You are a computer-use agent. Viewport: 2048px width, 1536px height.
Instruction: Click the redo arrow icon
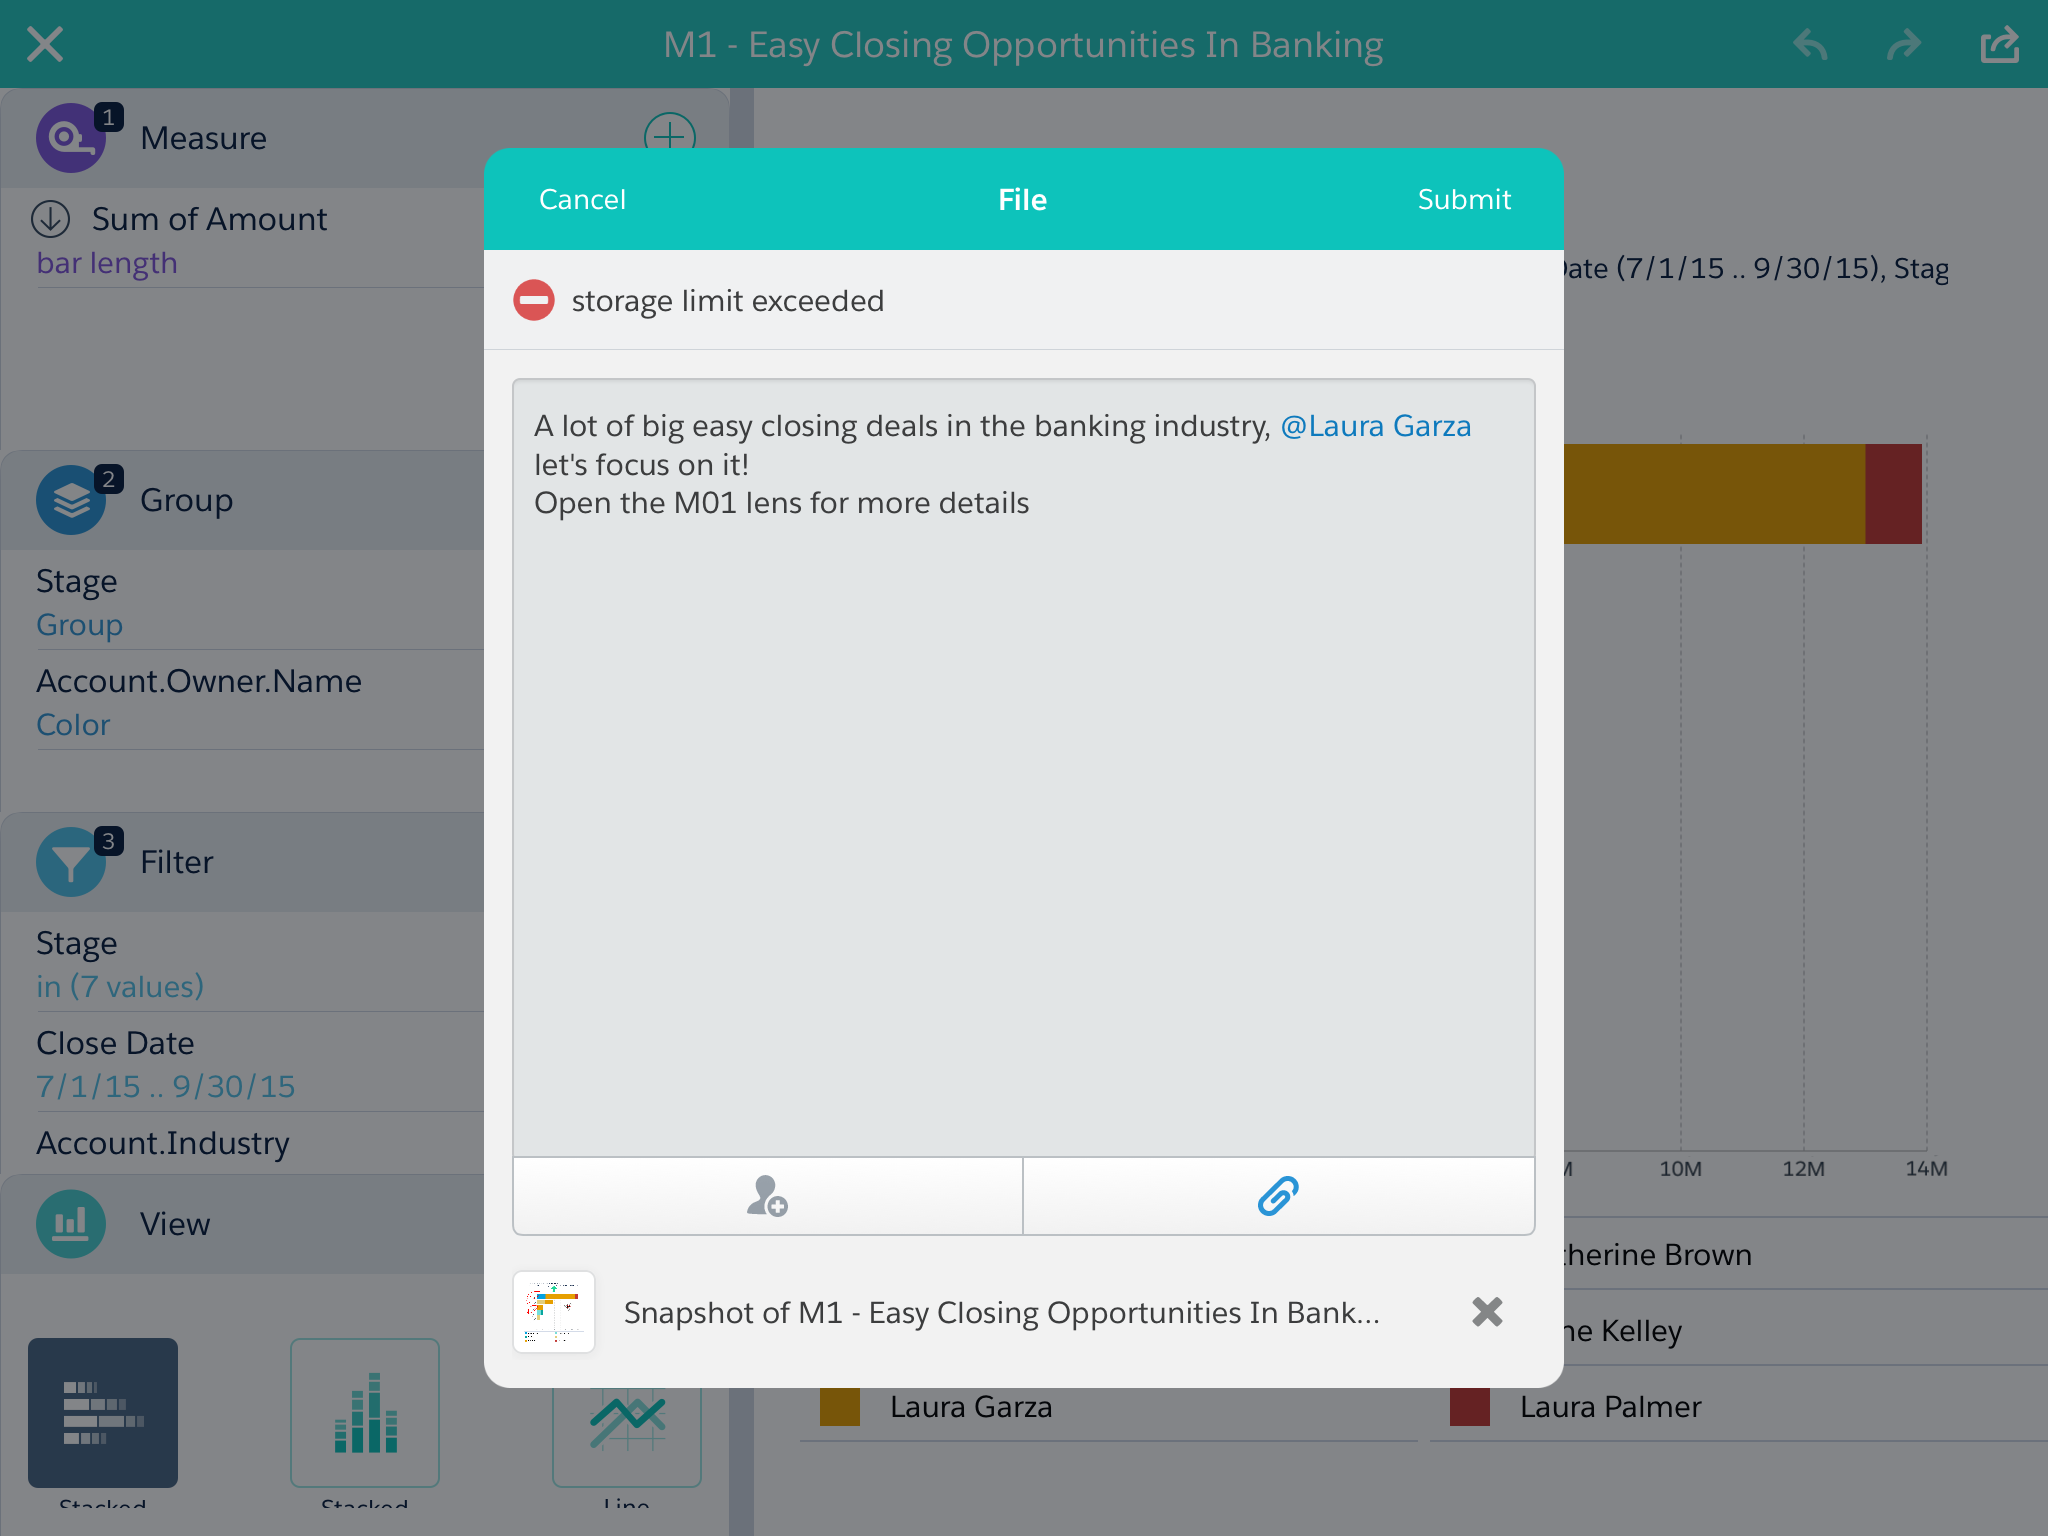tap(1904, 44)
